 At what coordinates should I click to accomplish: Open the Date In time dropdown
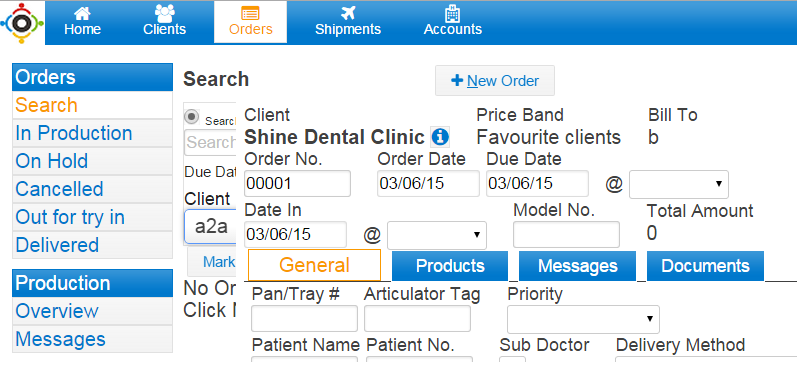437,235
